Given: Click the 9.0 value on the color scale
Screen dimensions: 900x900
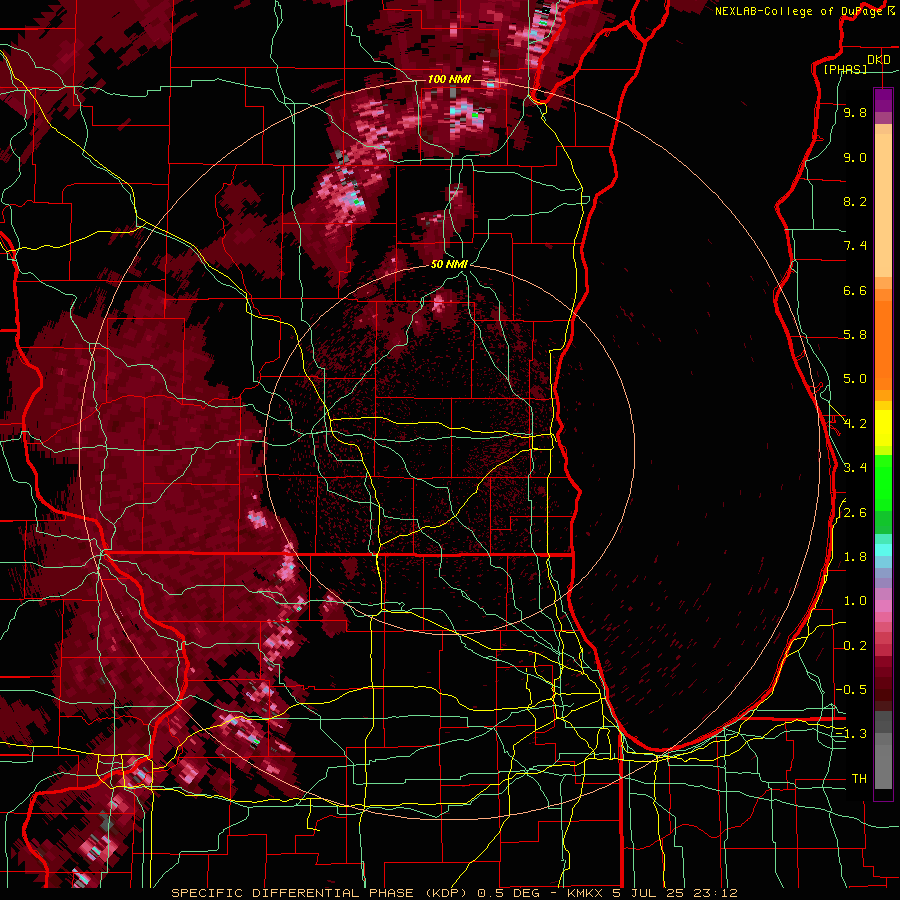Looking at the screenshot, I should 855,158.
